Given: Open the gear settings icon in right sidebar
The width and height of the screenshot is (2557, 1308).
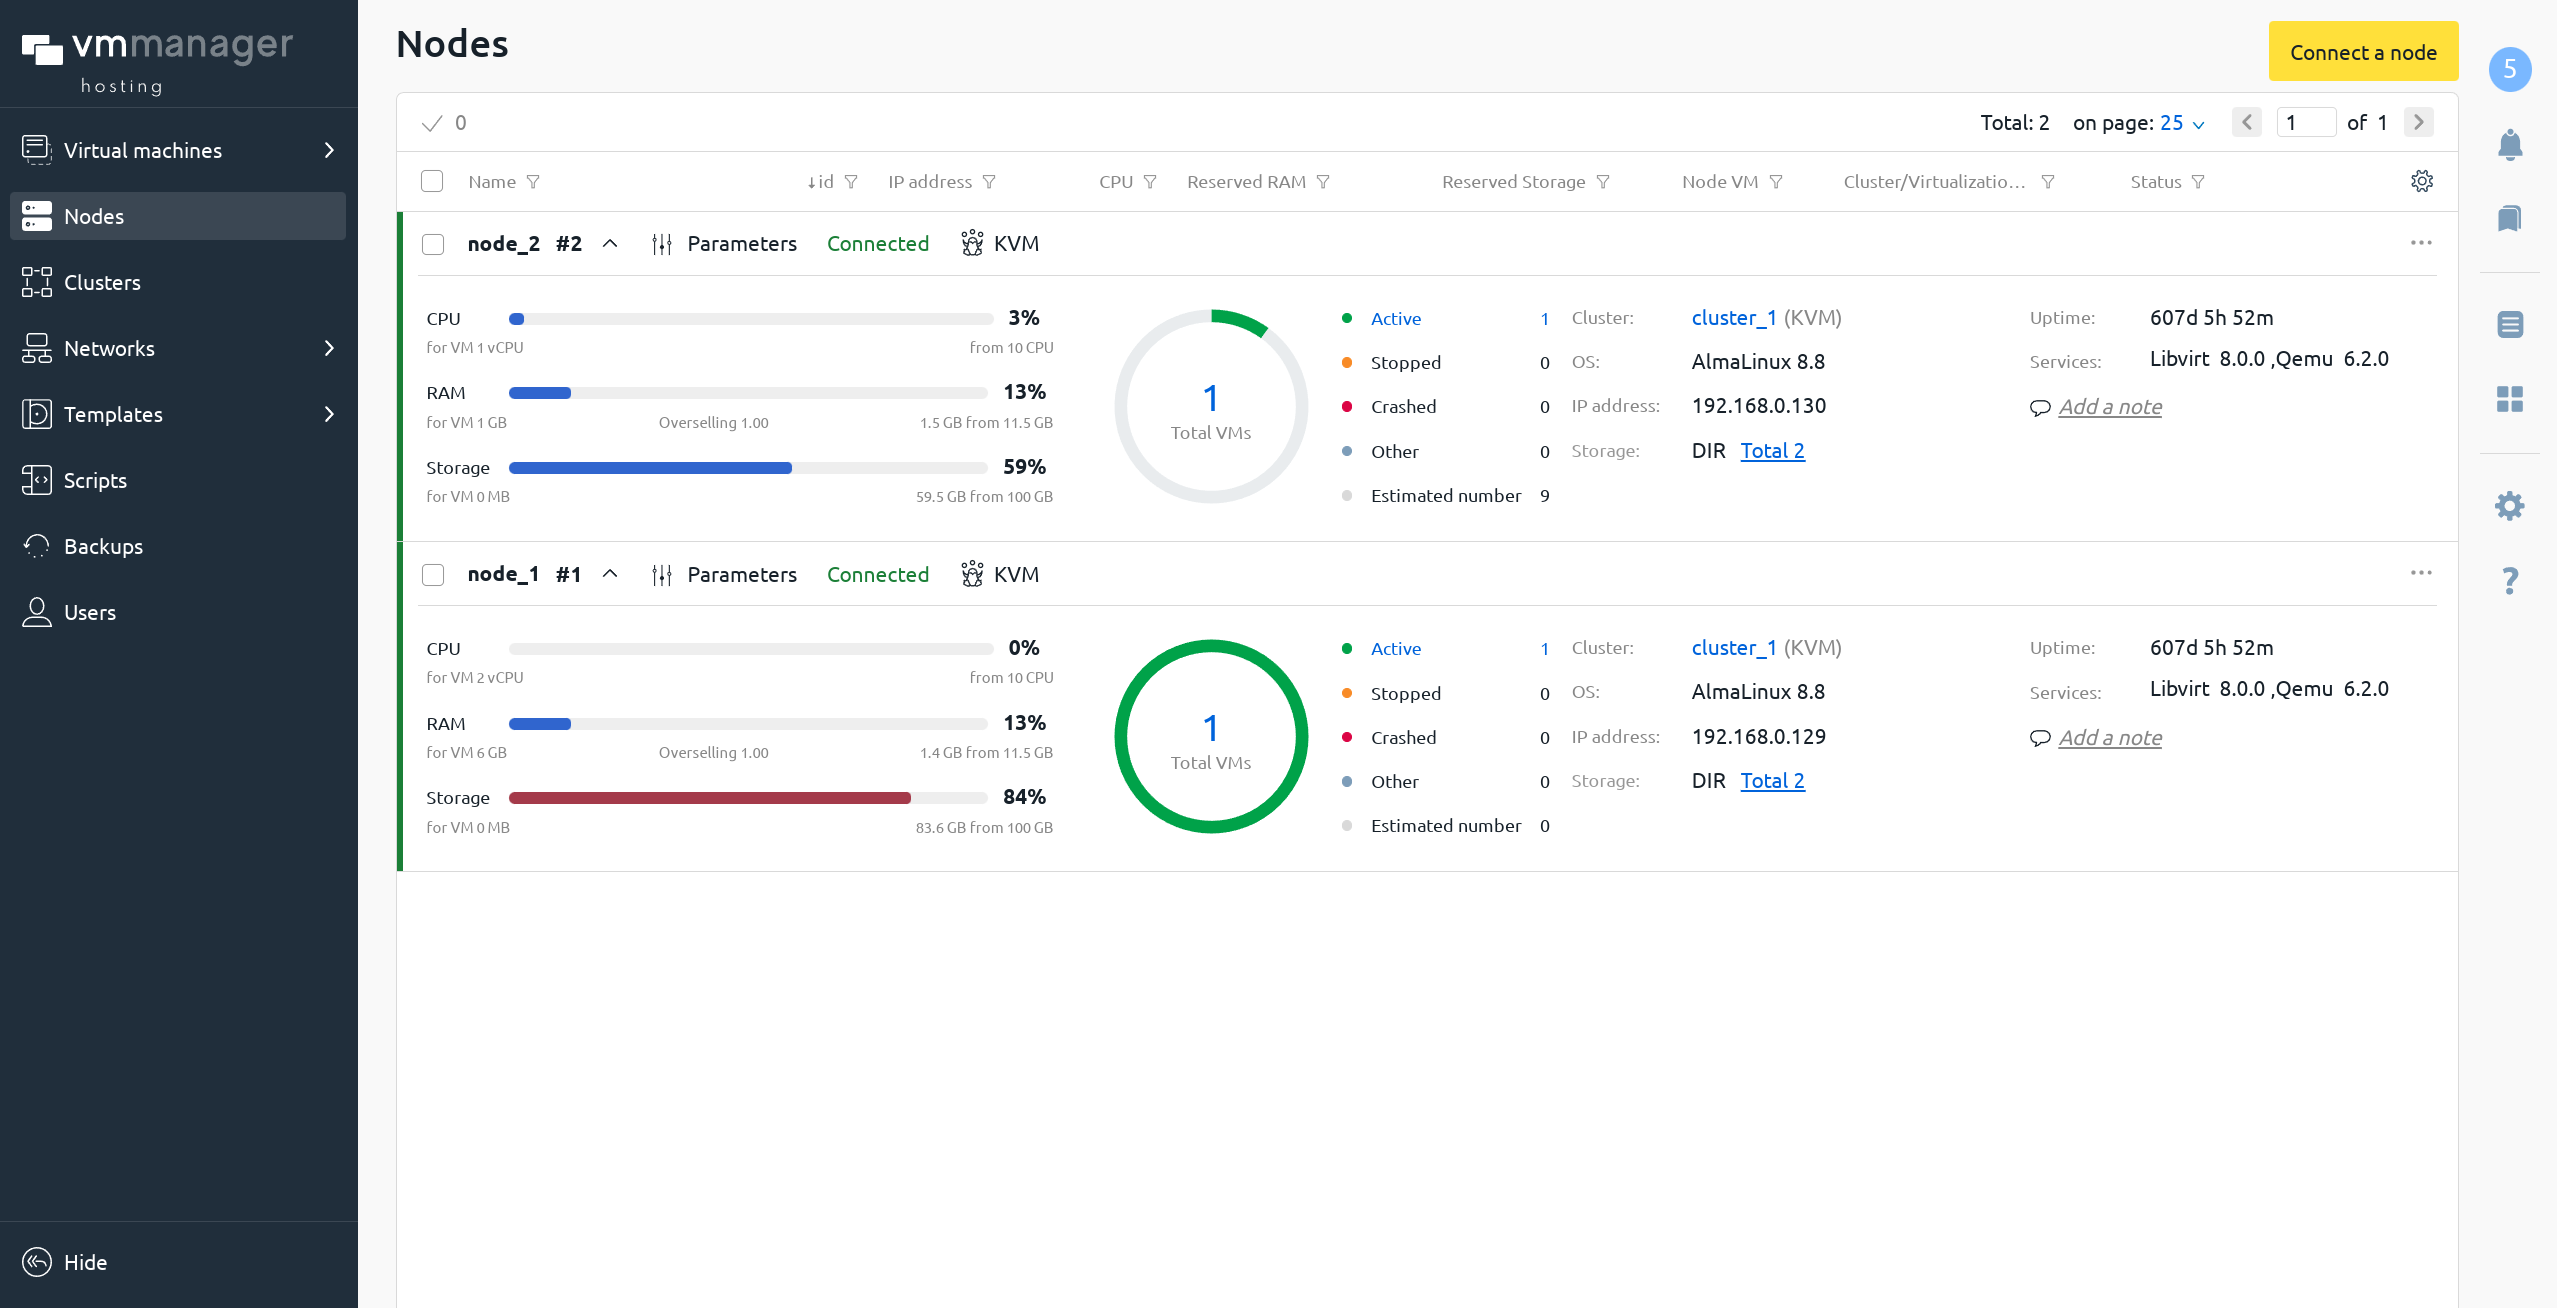Looking at the screenshot, I should point(2509,506).
